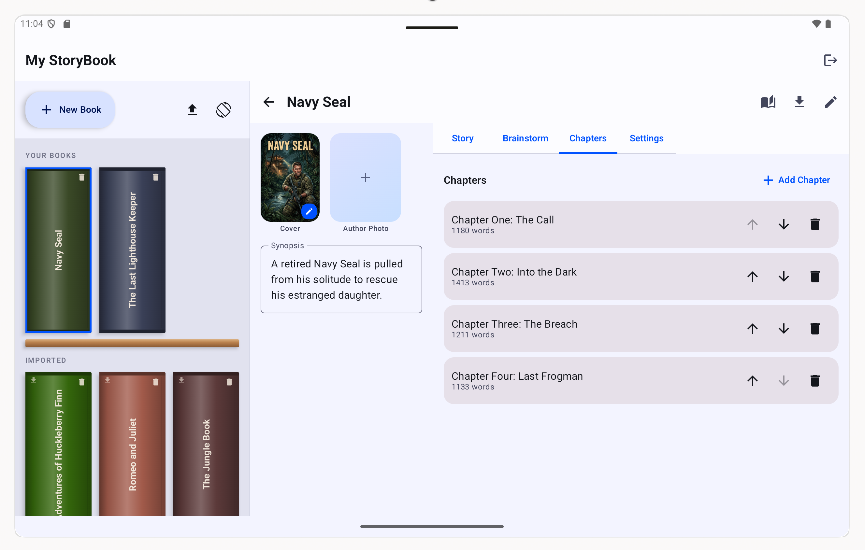Click the Wi-Fi status icon

tap(816, 24)
